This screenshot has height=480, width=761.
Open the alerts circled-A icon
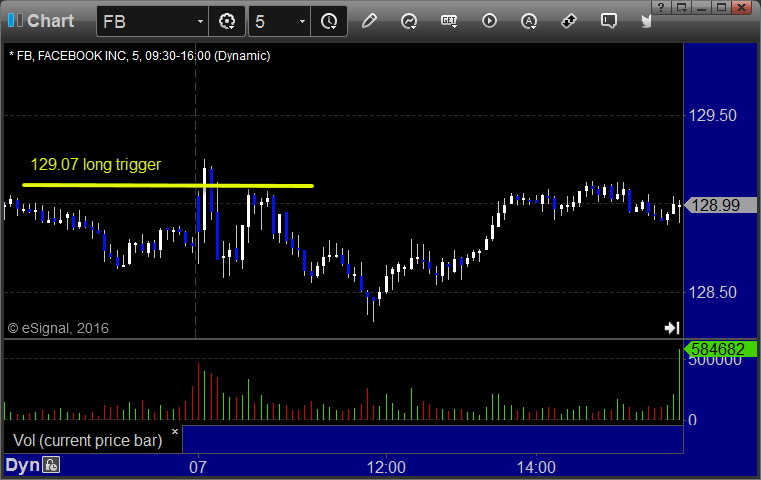pyautogui.click(x=529, y=21)
